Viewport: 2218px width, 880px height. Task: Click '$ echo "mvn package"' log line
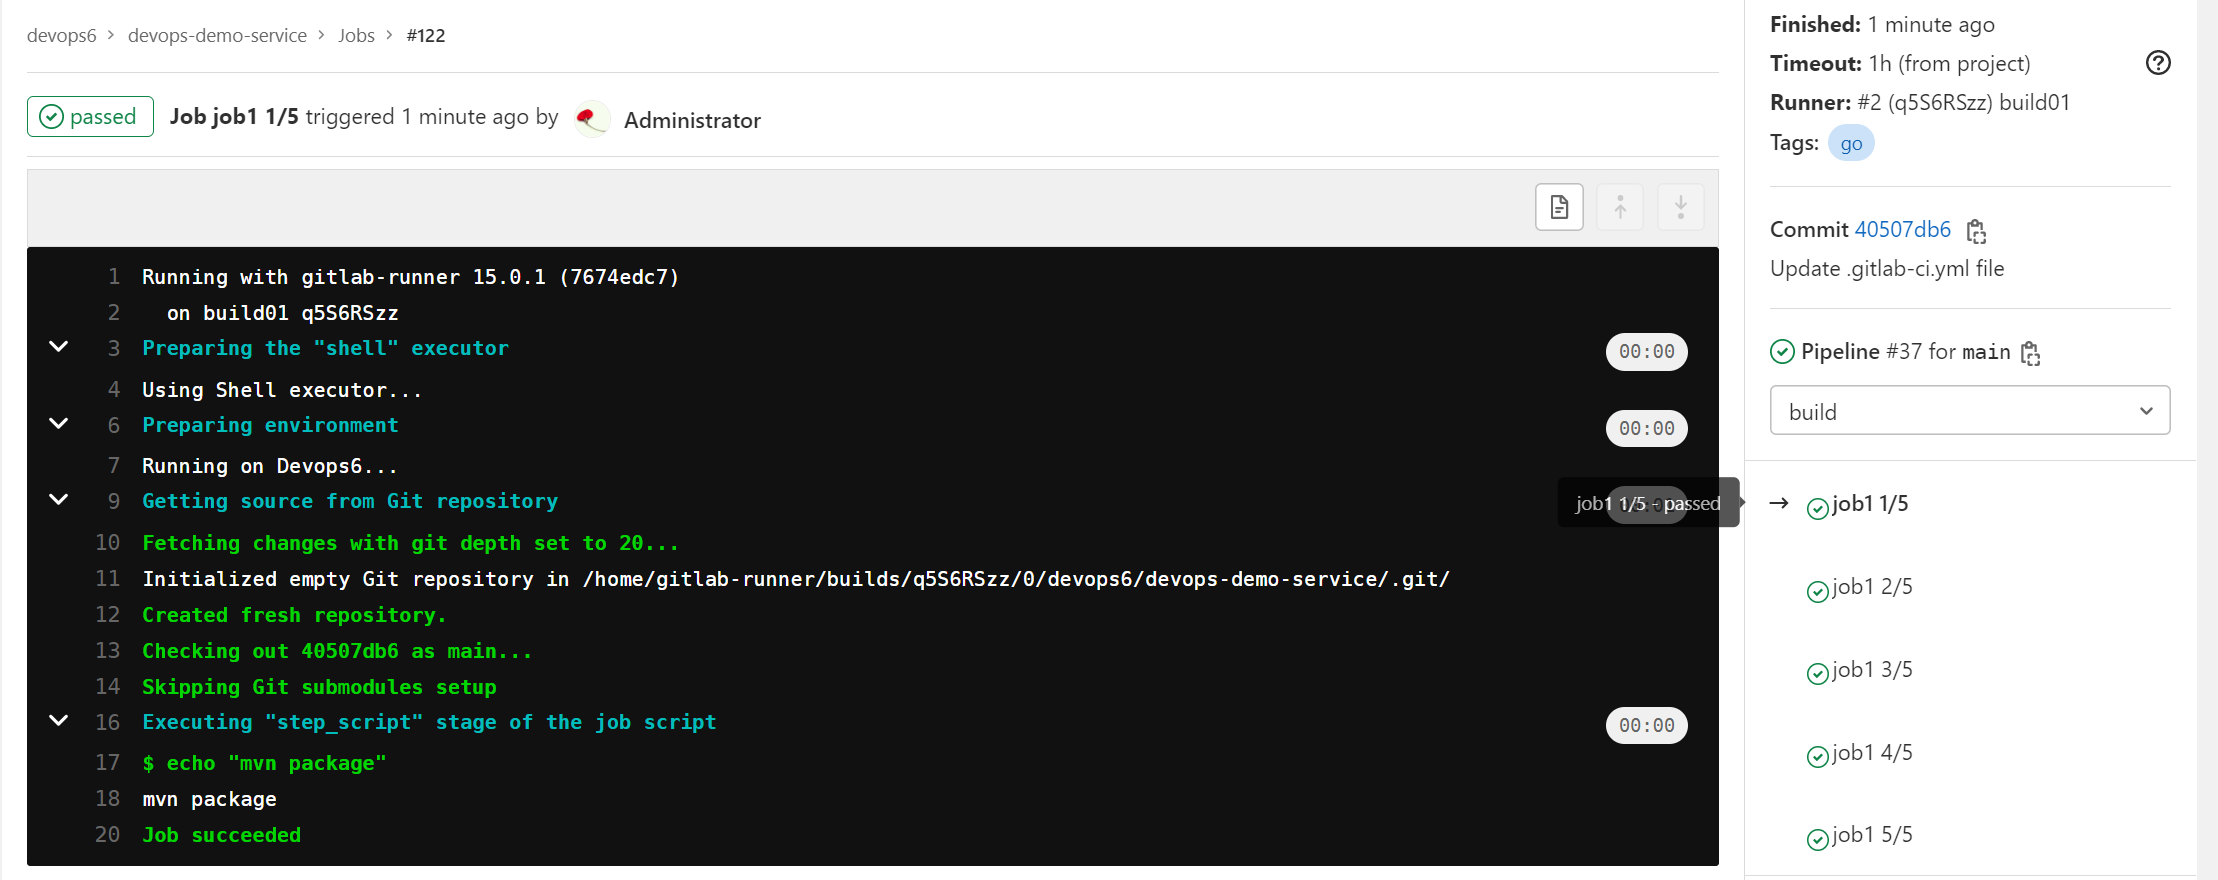tap(264, 763)
